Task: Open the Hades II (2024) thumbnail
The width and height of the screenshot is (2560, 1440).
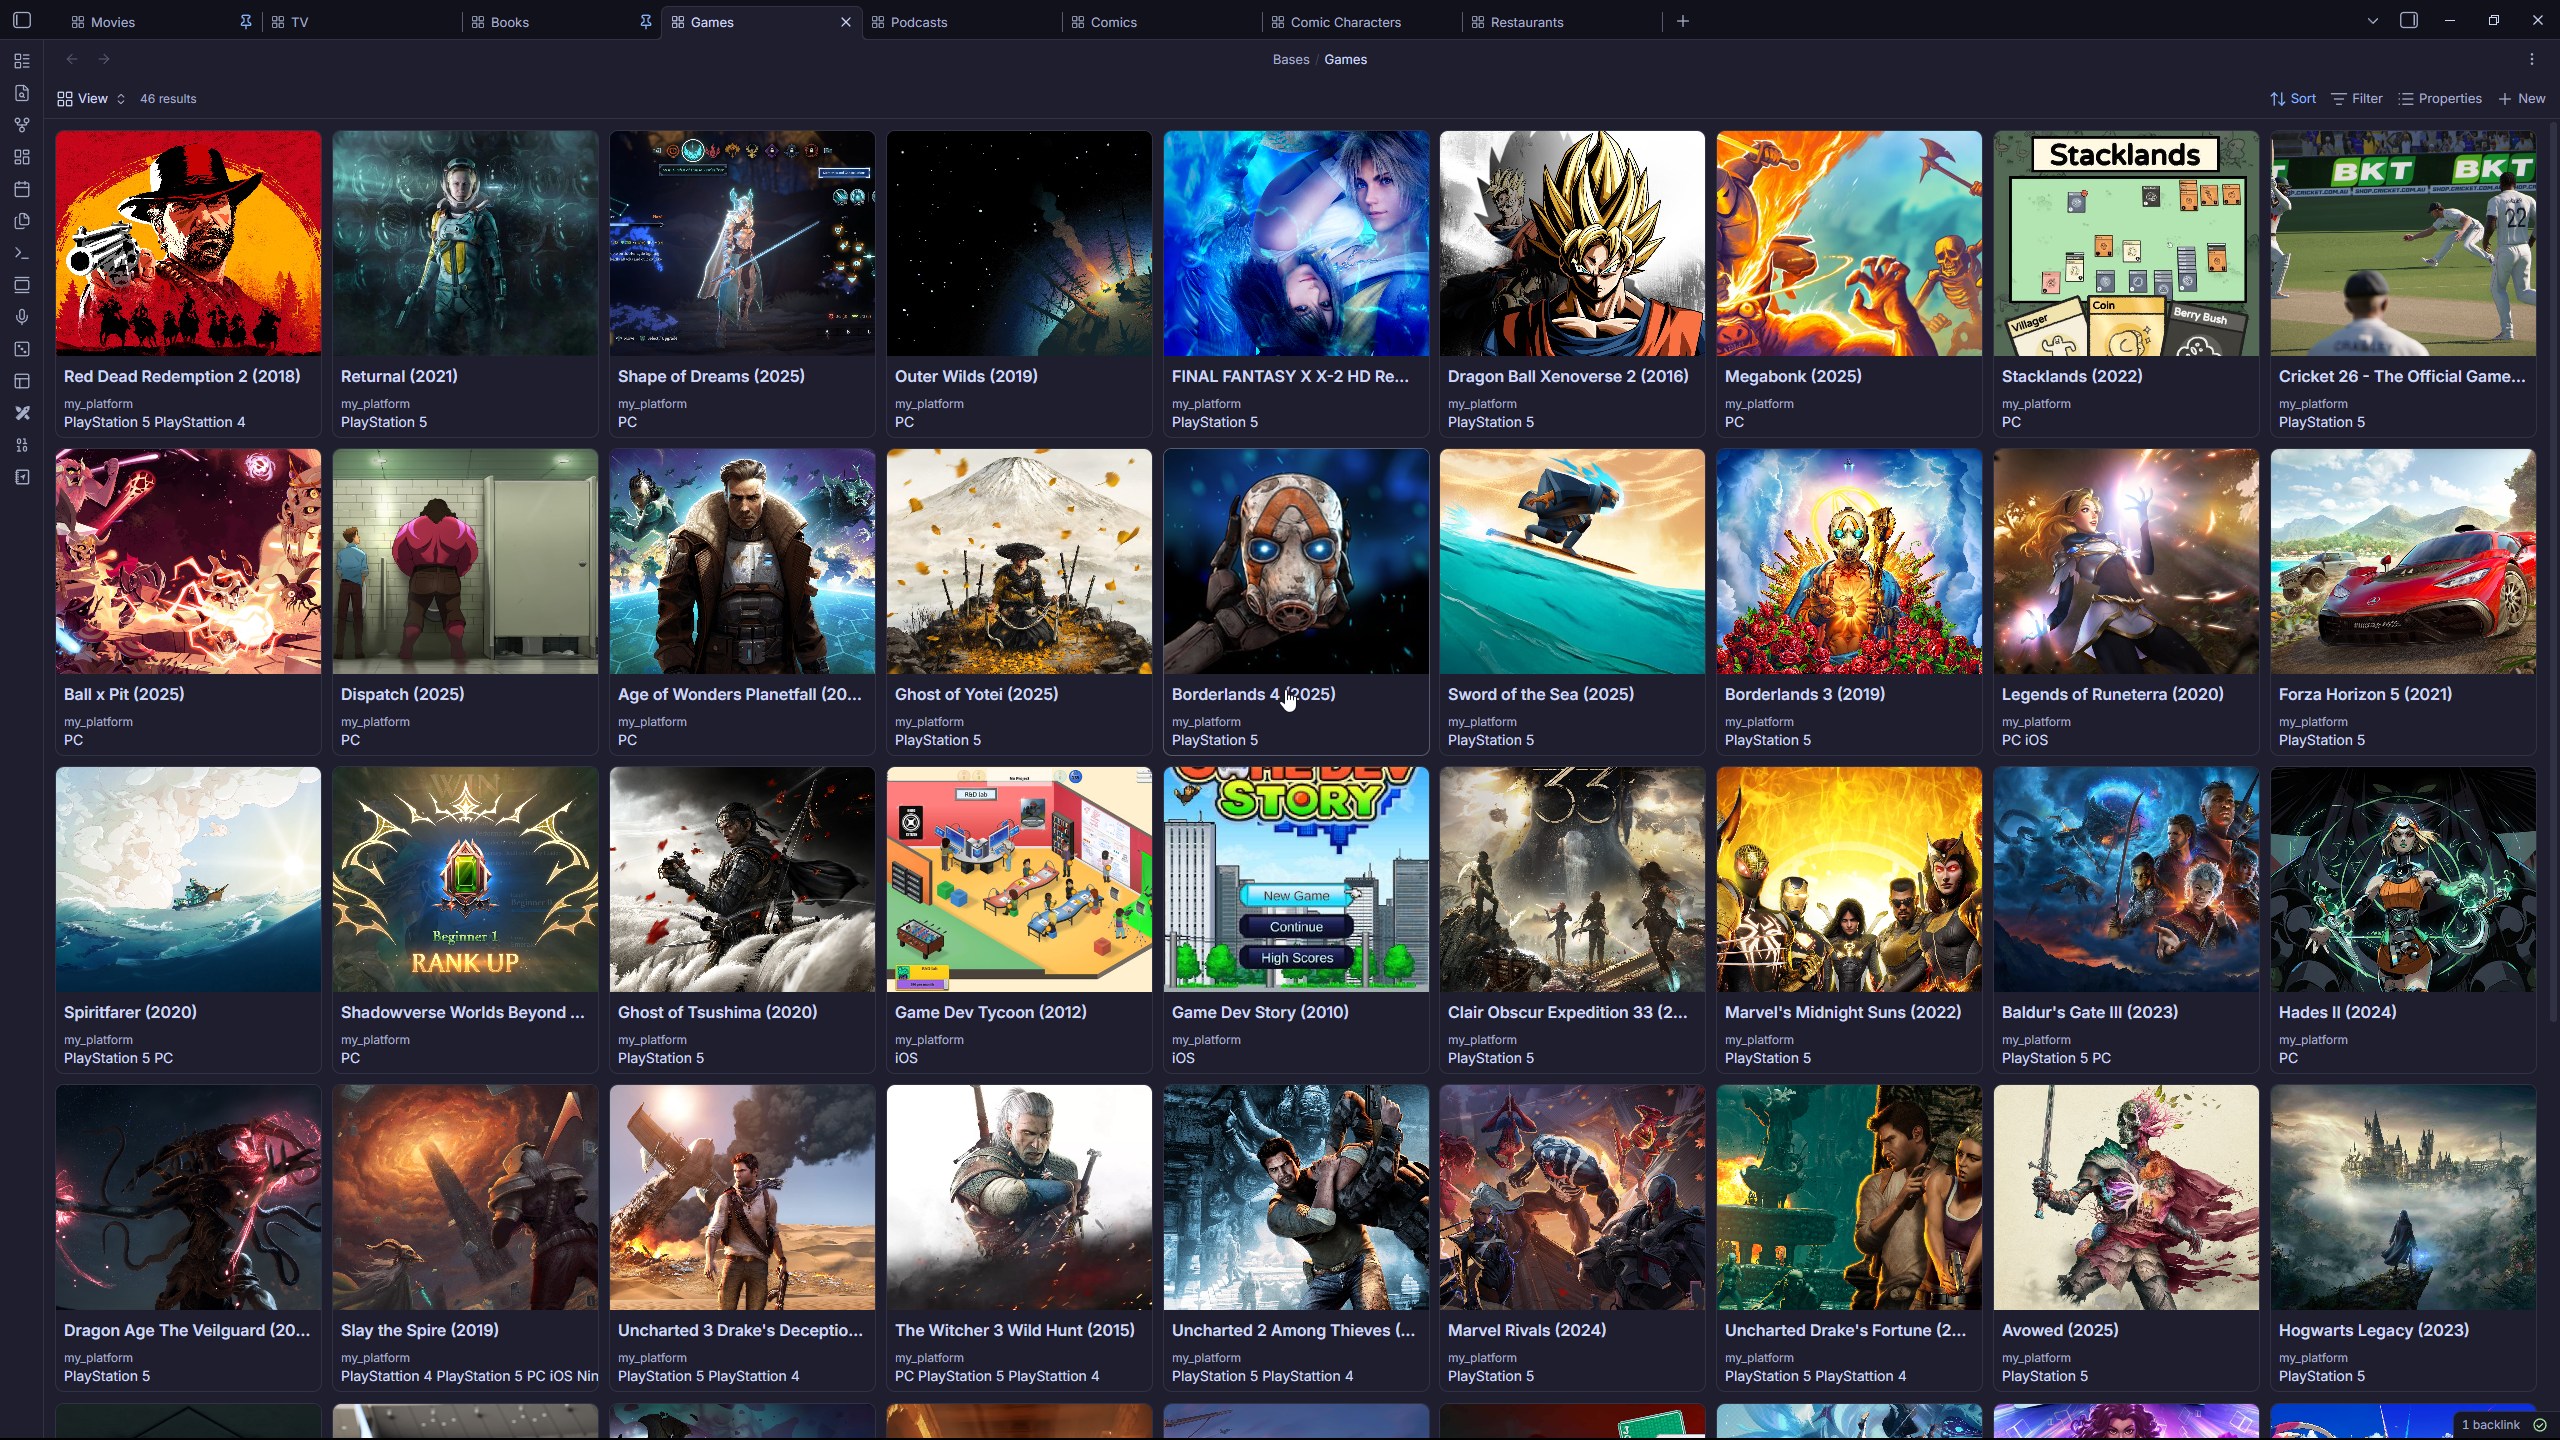Action: click(2402, 879)
